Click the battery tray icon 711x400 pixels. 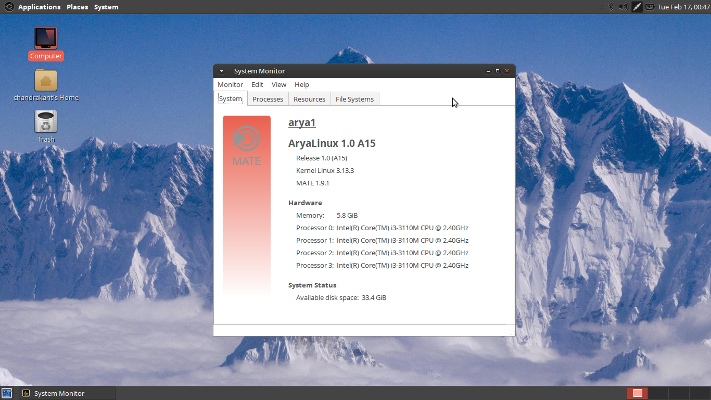pos(651,6)
